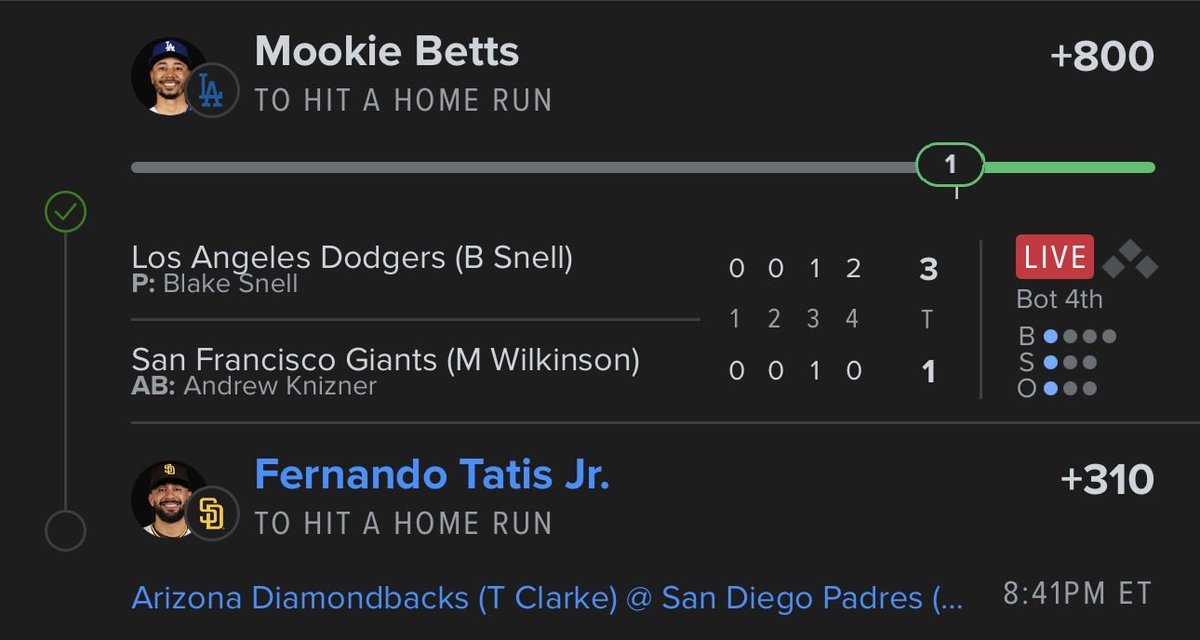Click the Bot 4th inning status text
The width and height of the screenshot is (1200, 640).
click(x=1059, y=299)
